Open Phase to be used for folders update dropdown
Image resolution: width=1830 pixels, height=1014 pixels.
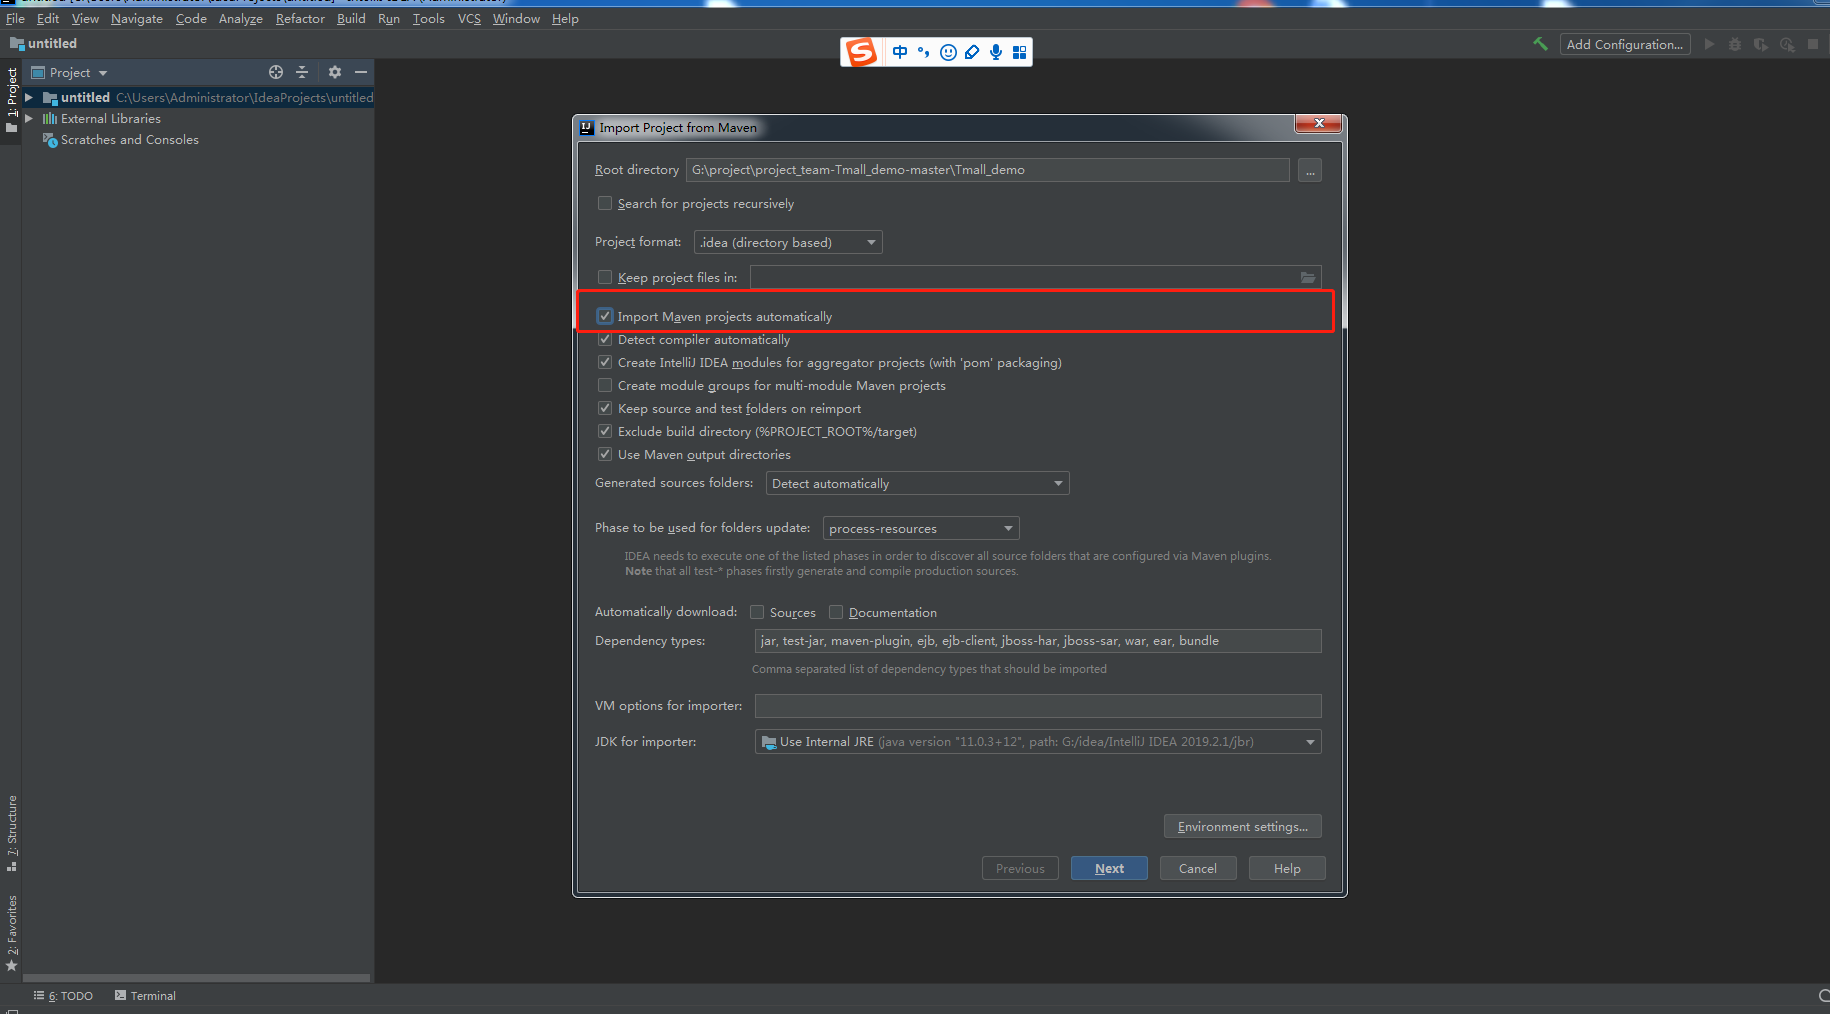(920, 528)
